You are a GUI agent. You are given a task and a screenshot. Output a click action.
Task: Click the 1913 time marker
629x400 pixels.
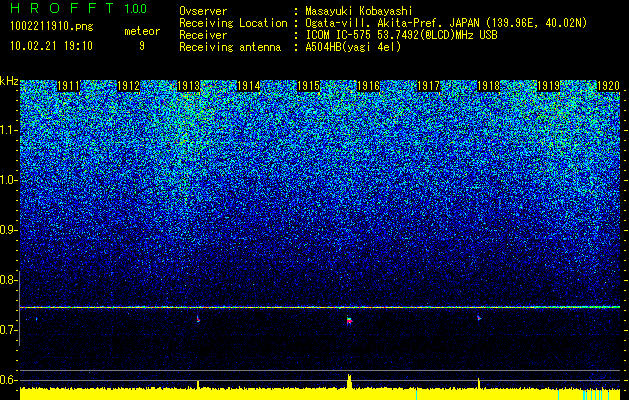pyautogui.click(x=189, y=86)
